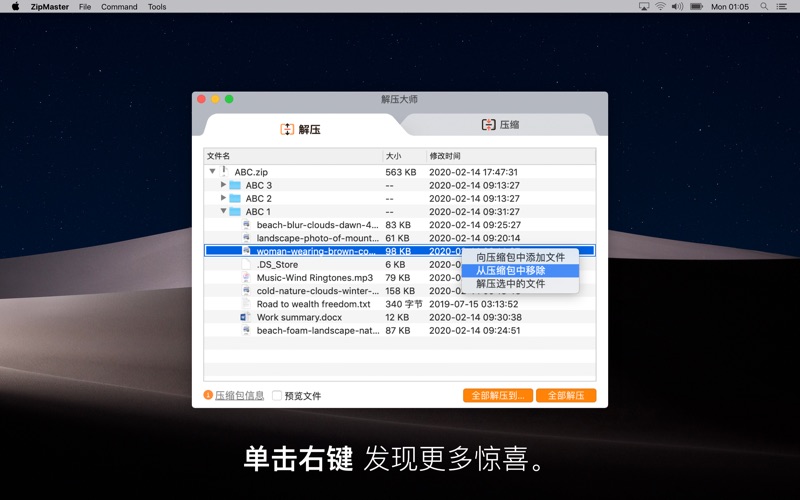800x500 pixels.
Task: Sort by 修改时间 column header
Action: click(511, 156)
